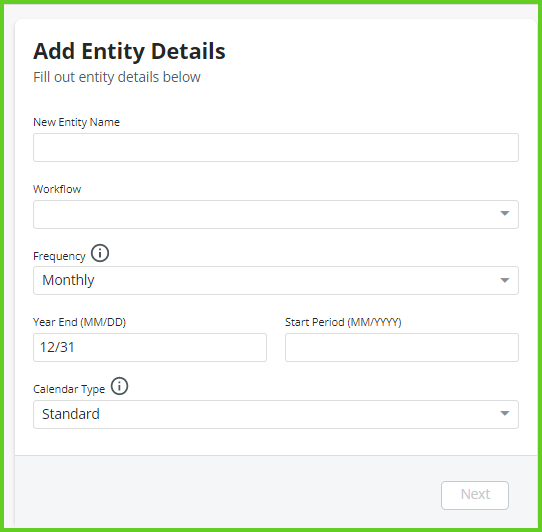Click the 'Start Period (MM/YYYY)' label

[343, 322]
